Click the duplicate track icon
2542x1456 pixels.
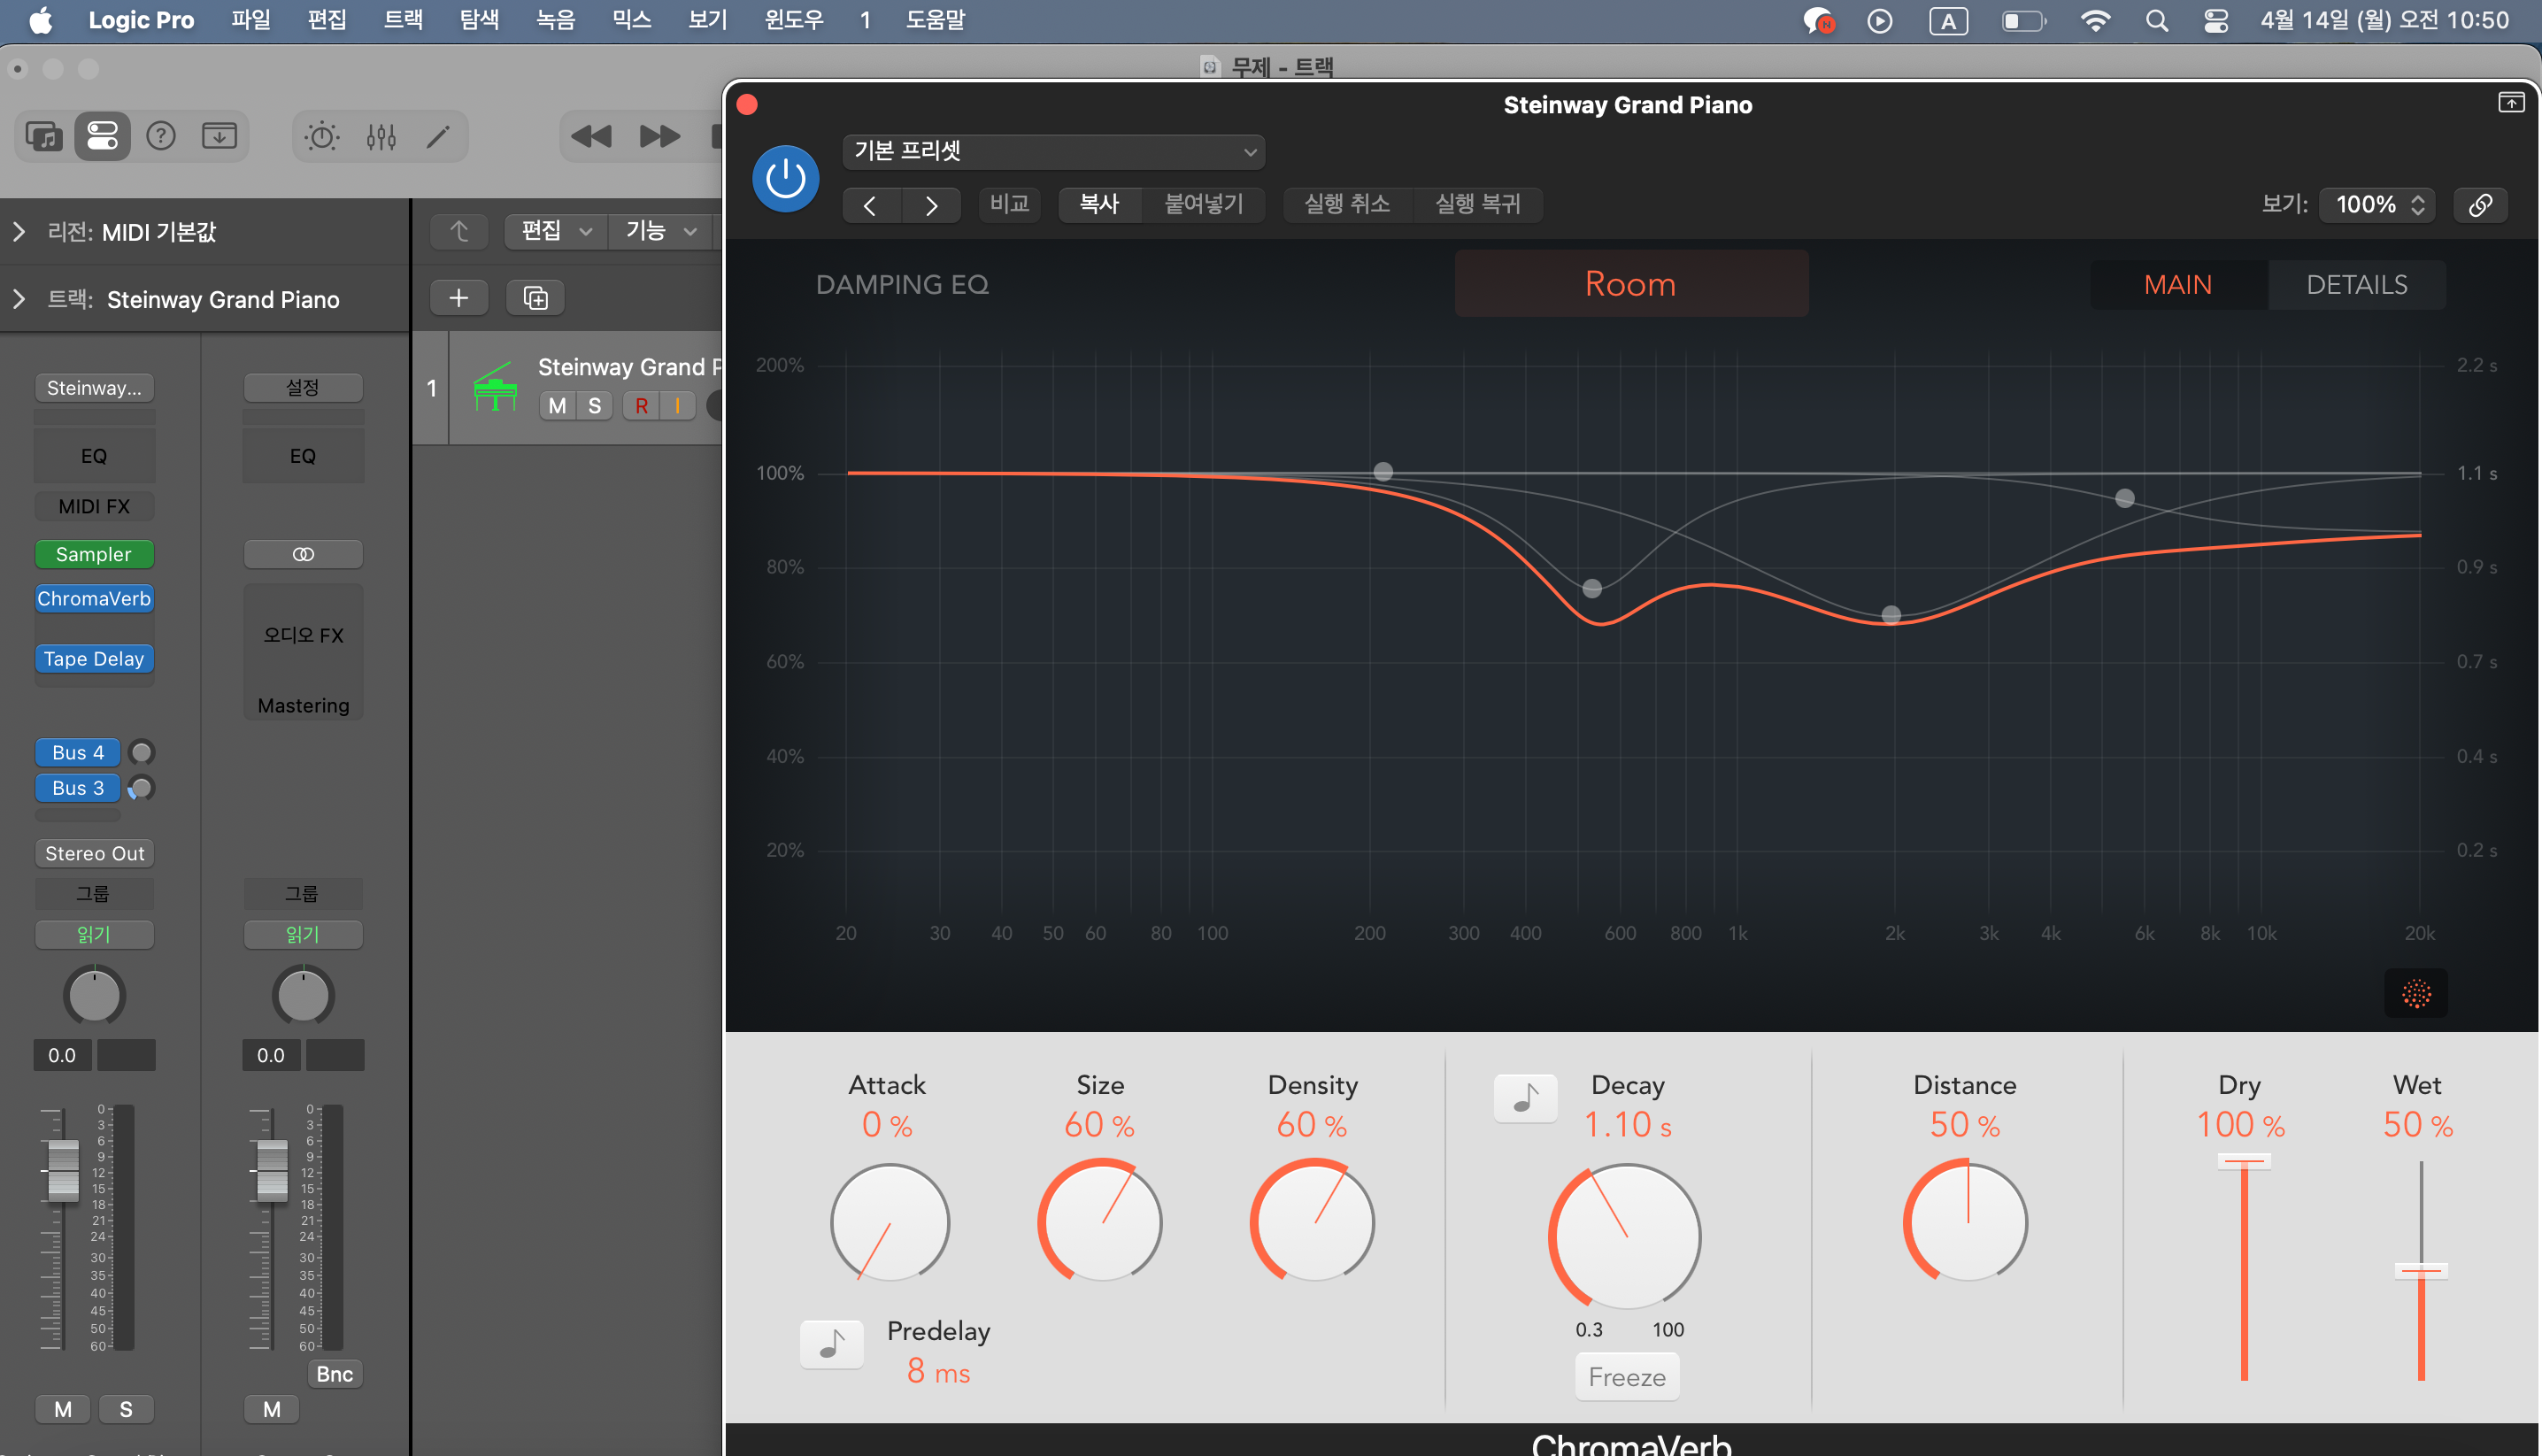[535, 298]
